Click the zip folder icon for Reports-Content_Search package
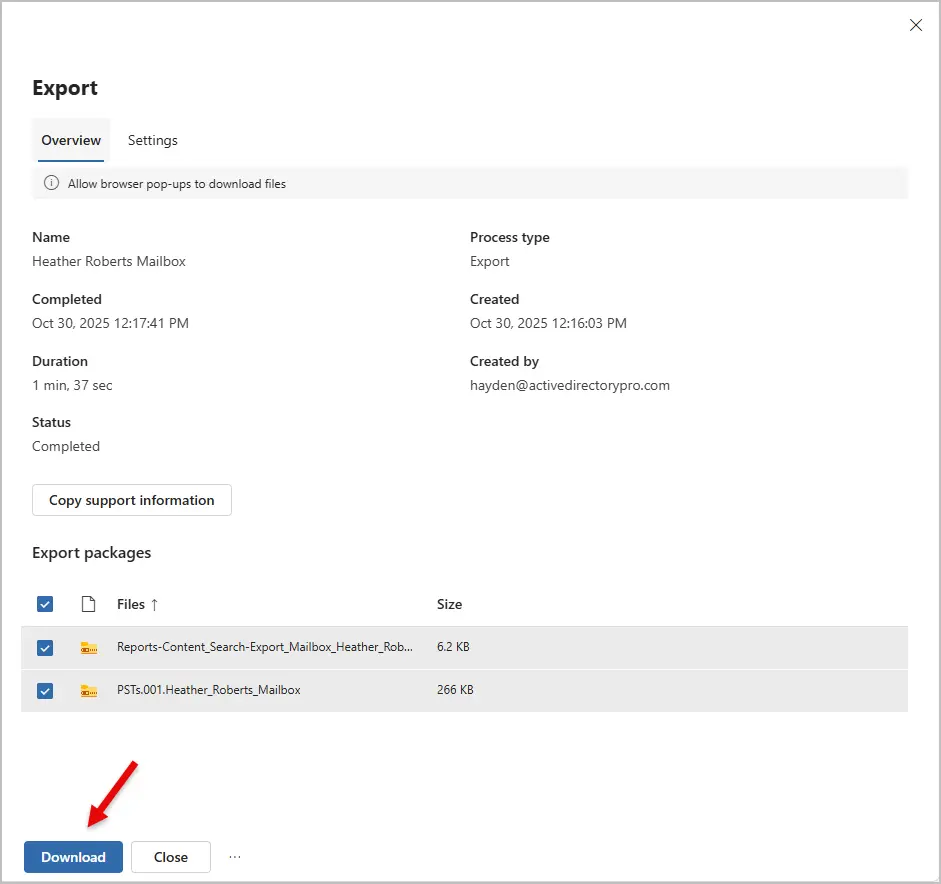The height and width of the screenshot is (884, 941). click(x=89, y=648)
